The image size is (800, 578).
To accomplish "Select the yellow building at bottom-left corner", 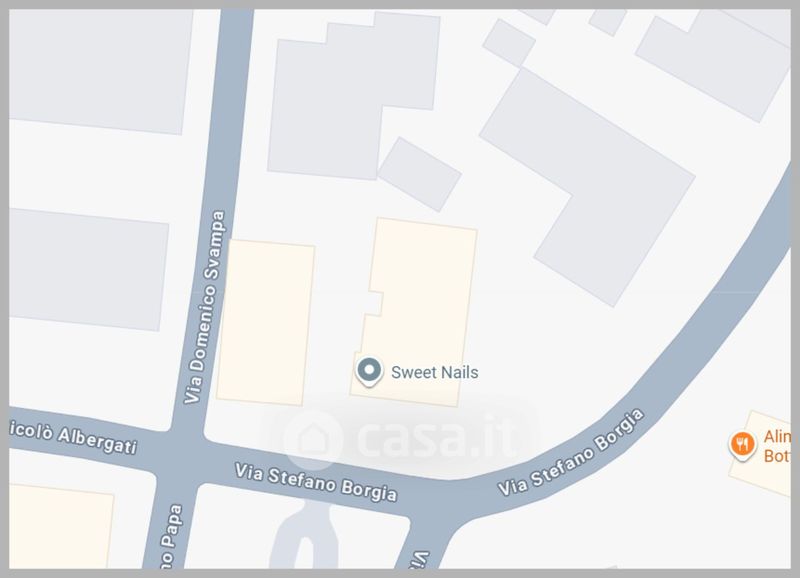I will coord(60,526).
